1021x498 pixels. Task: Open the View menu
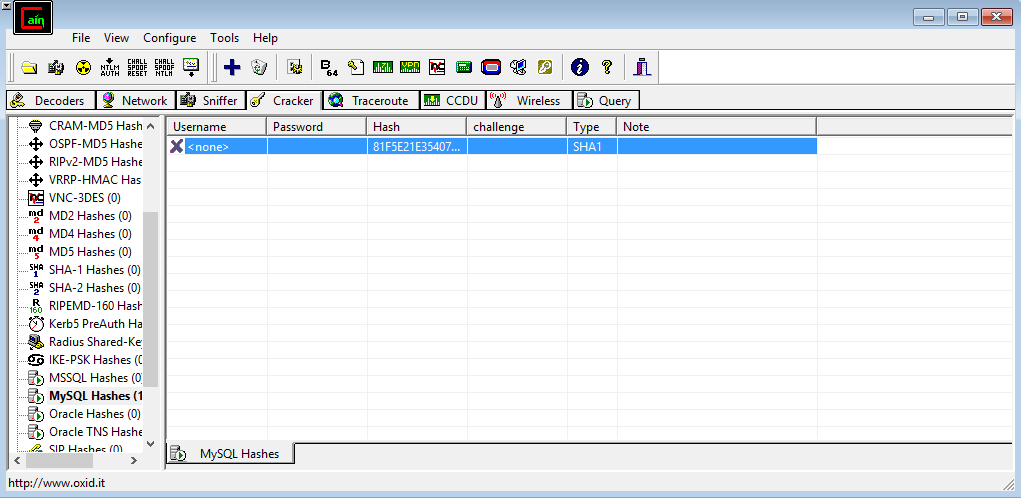117,38
